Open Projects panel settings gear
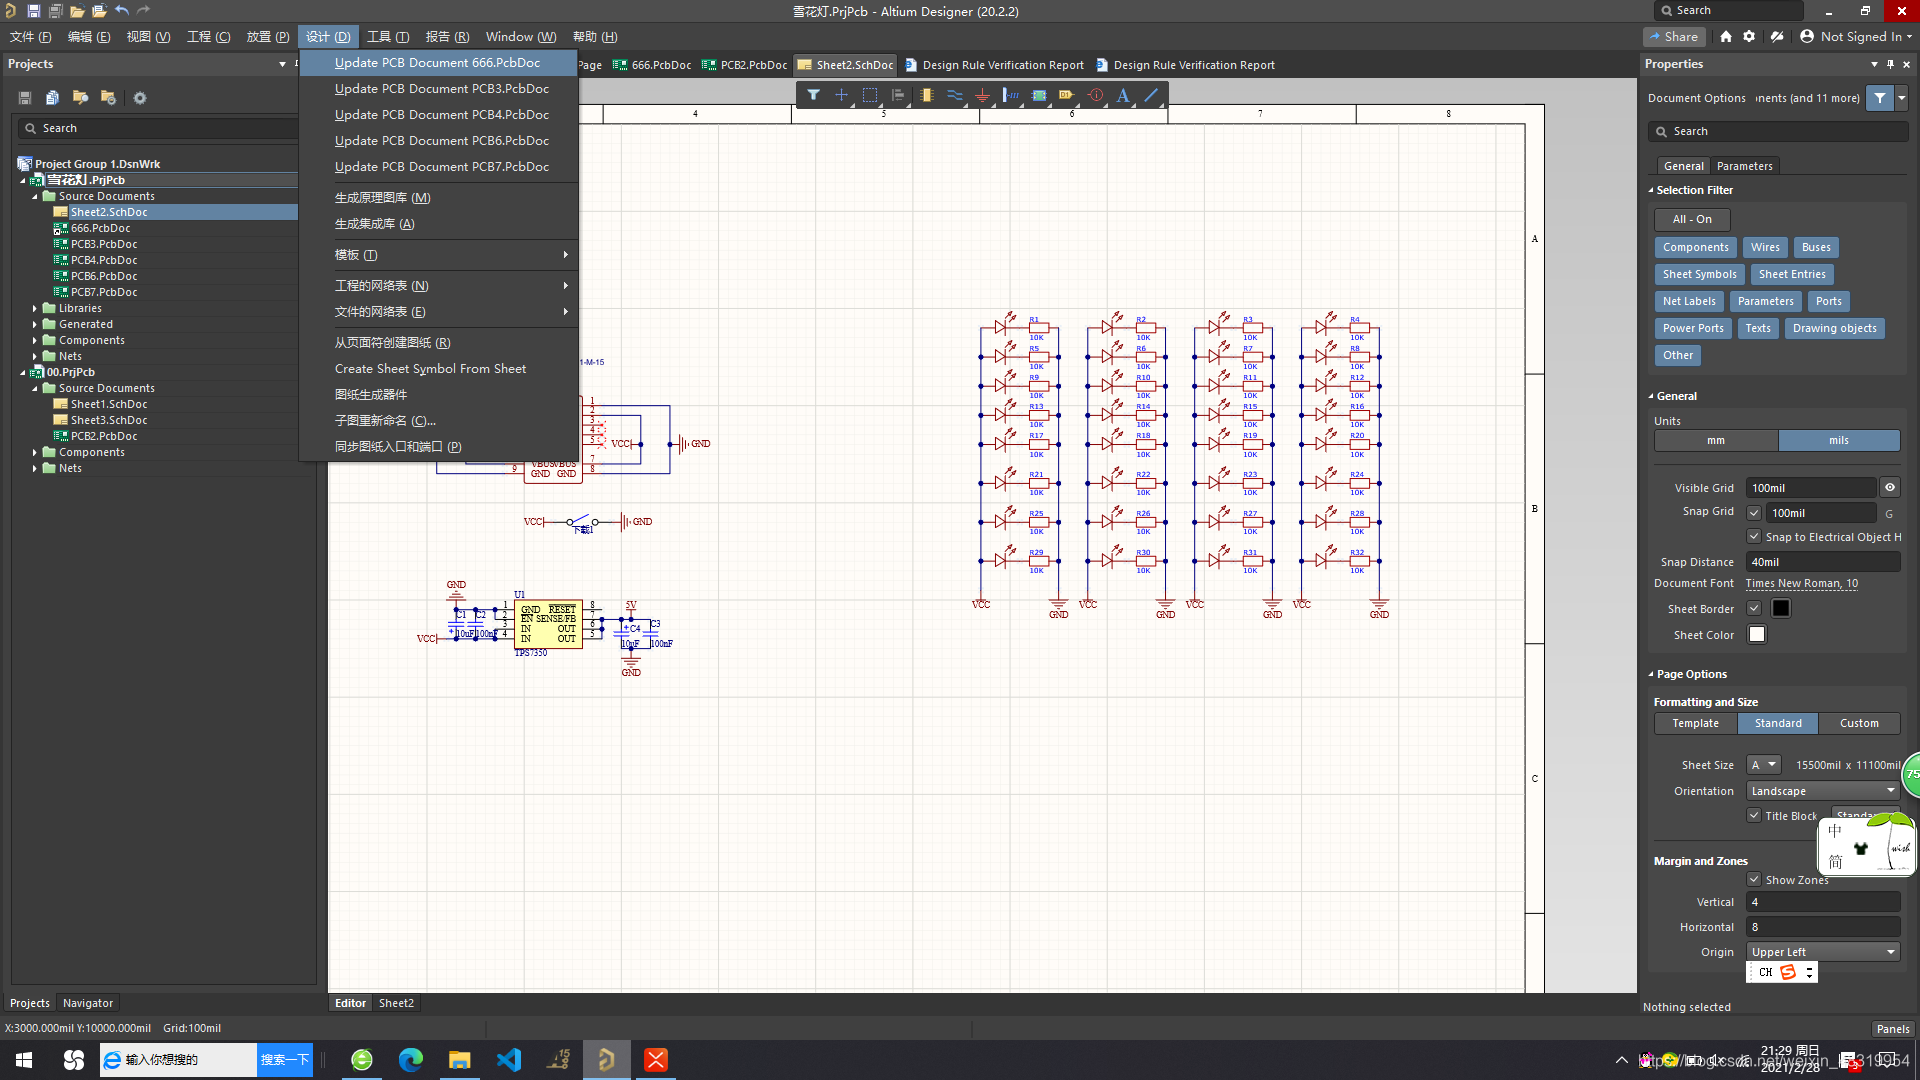Viewport: 1920px width, 1080px height. 140,98
